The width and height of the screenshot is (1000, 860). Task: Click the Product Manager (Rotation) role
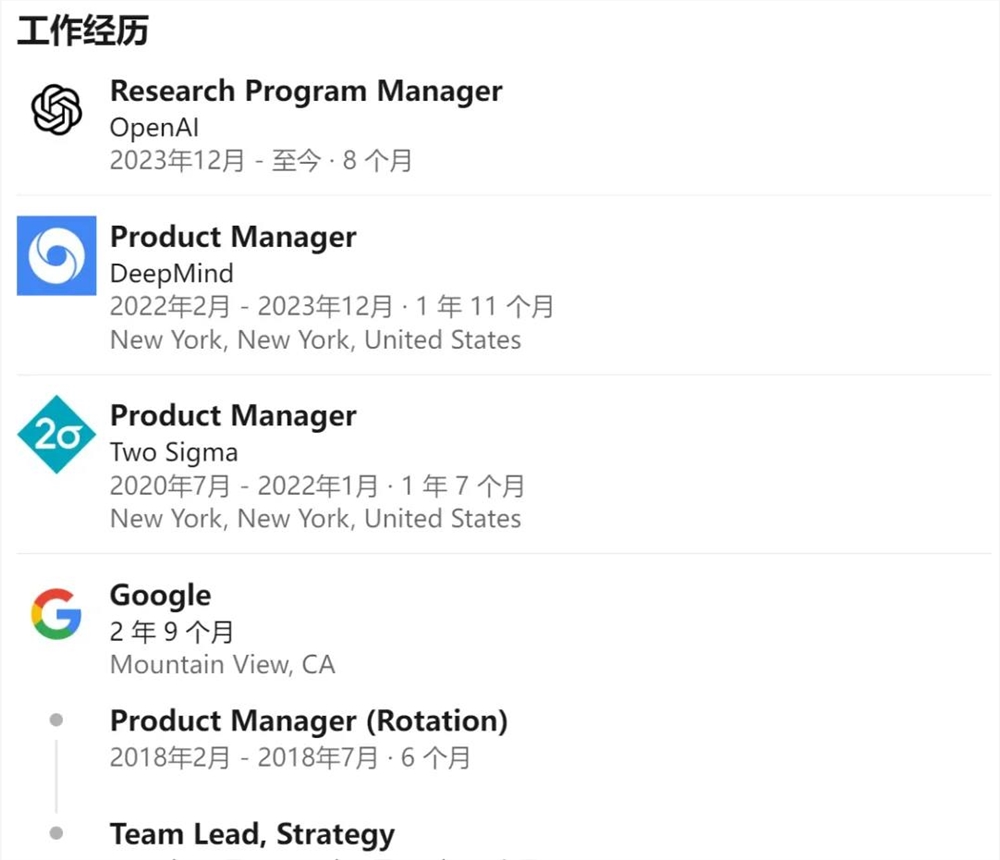(x=308, y=721)
